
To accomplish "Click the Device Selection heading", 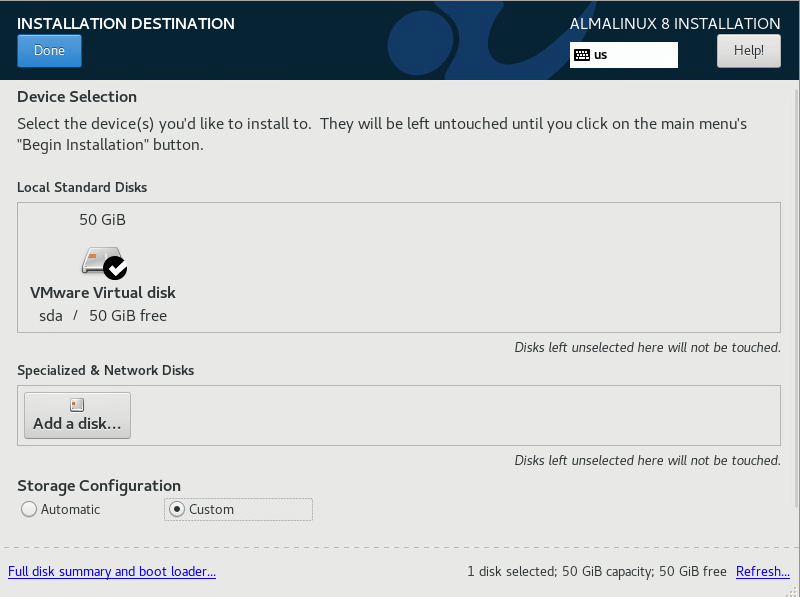I will tap(77, 96).
